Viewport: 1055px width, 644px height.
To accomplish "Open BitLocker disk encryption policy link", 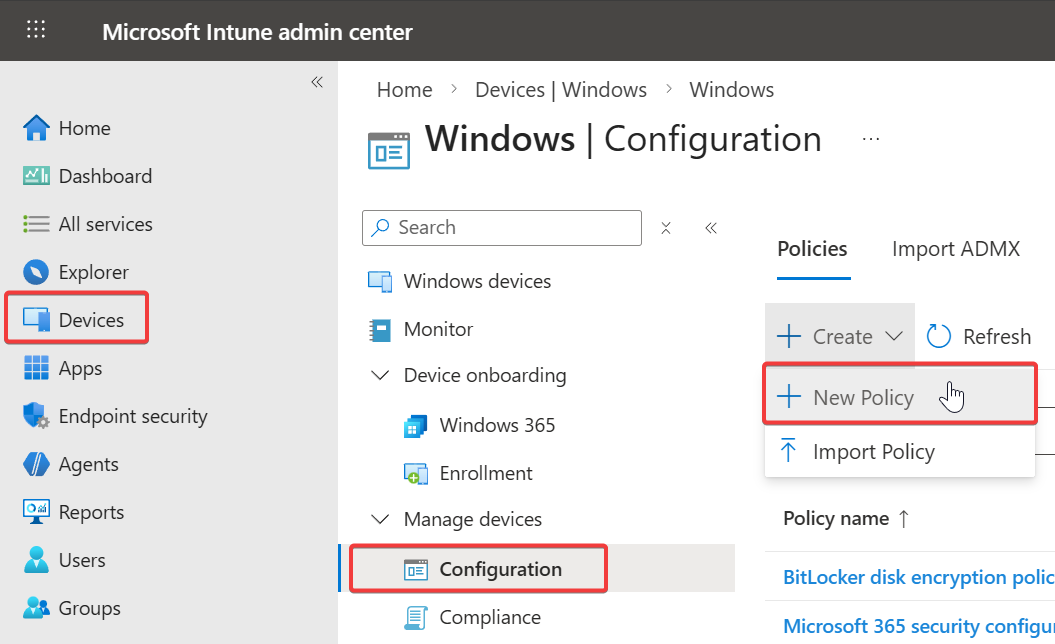I will tap(918, 577).
